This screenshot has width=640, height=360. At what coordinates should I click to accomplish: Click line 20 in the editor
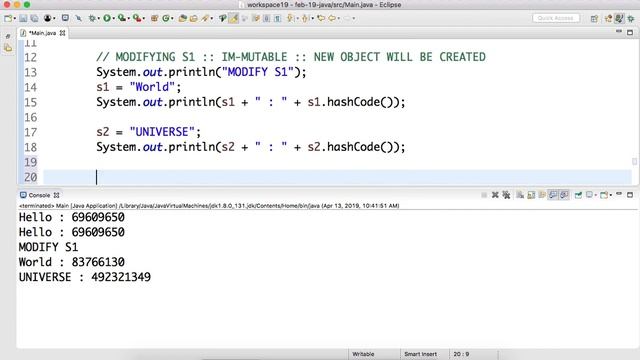pos(337,177)
